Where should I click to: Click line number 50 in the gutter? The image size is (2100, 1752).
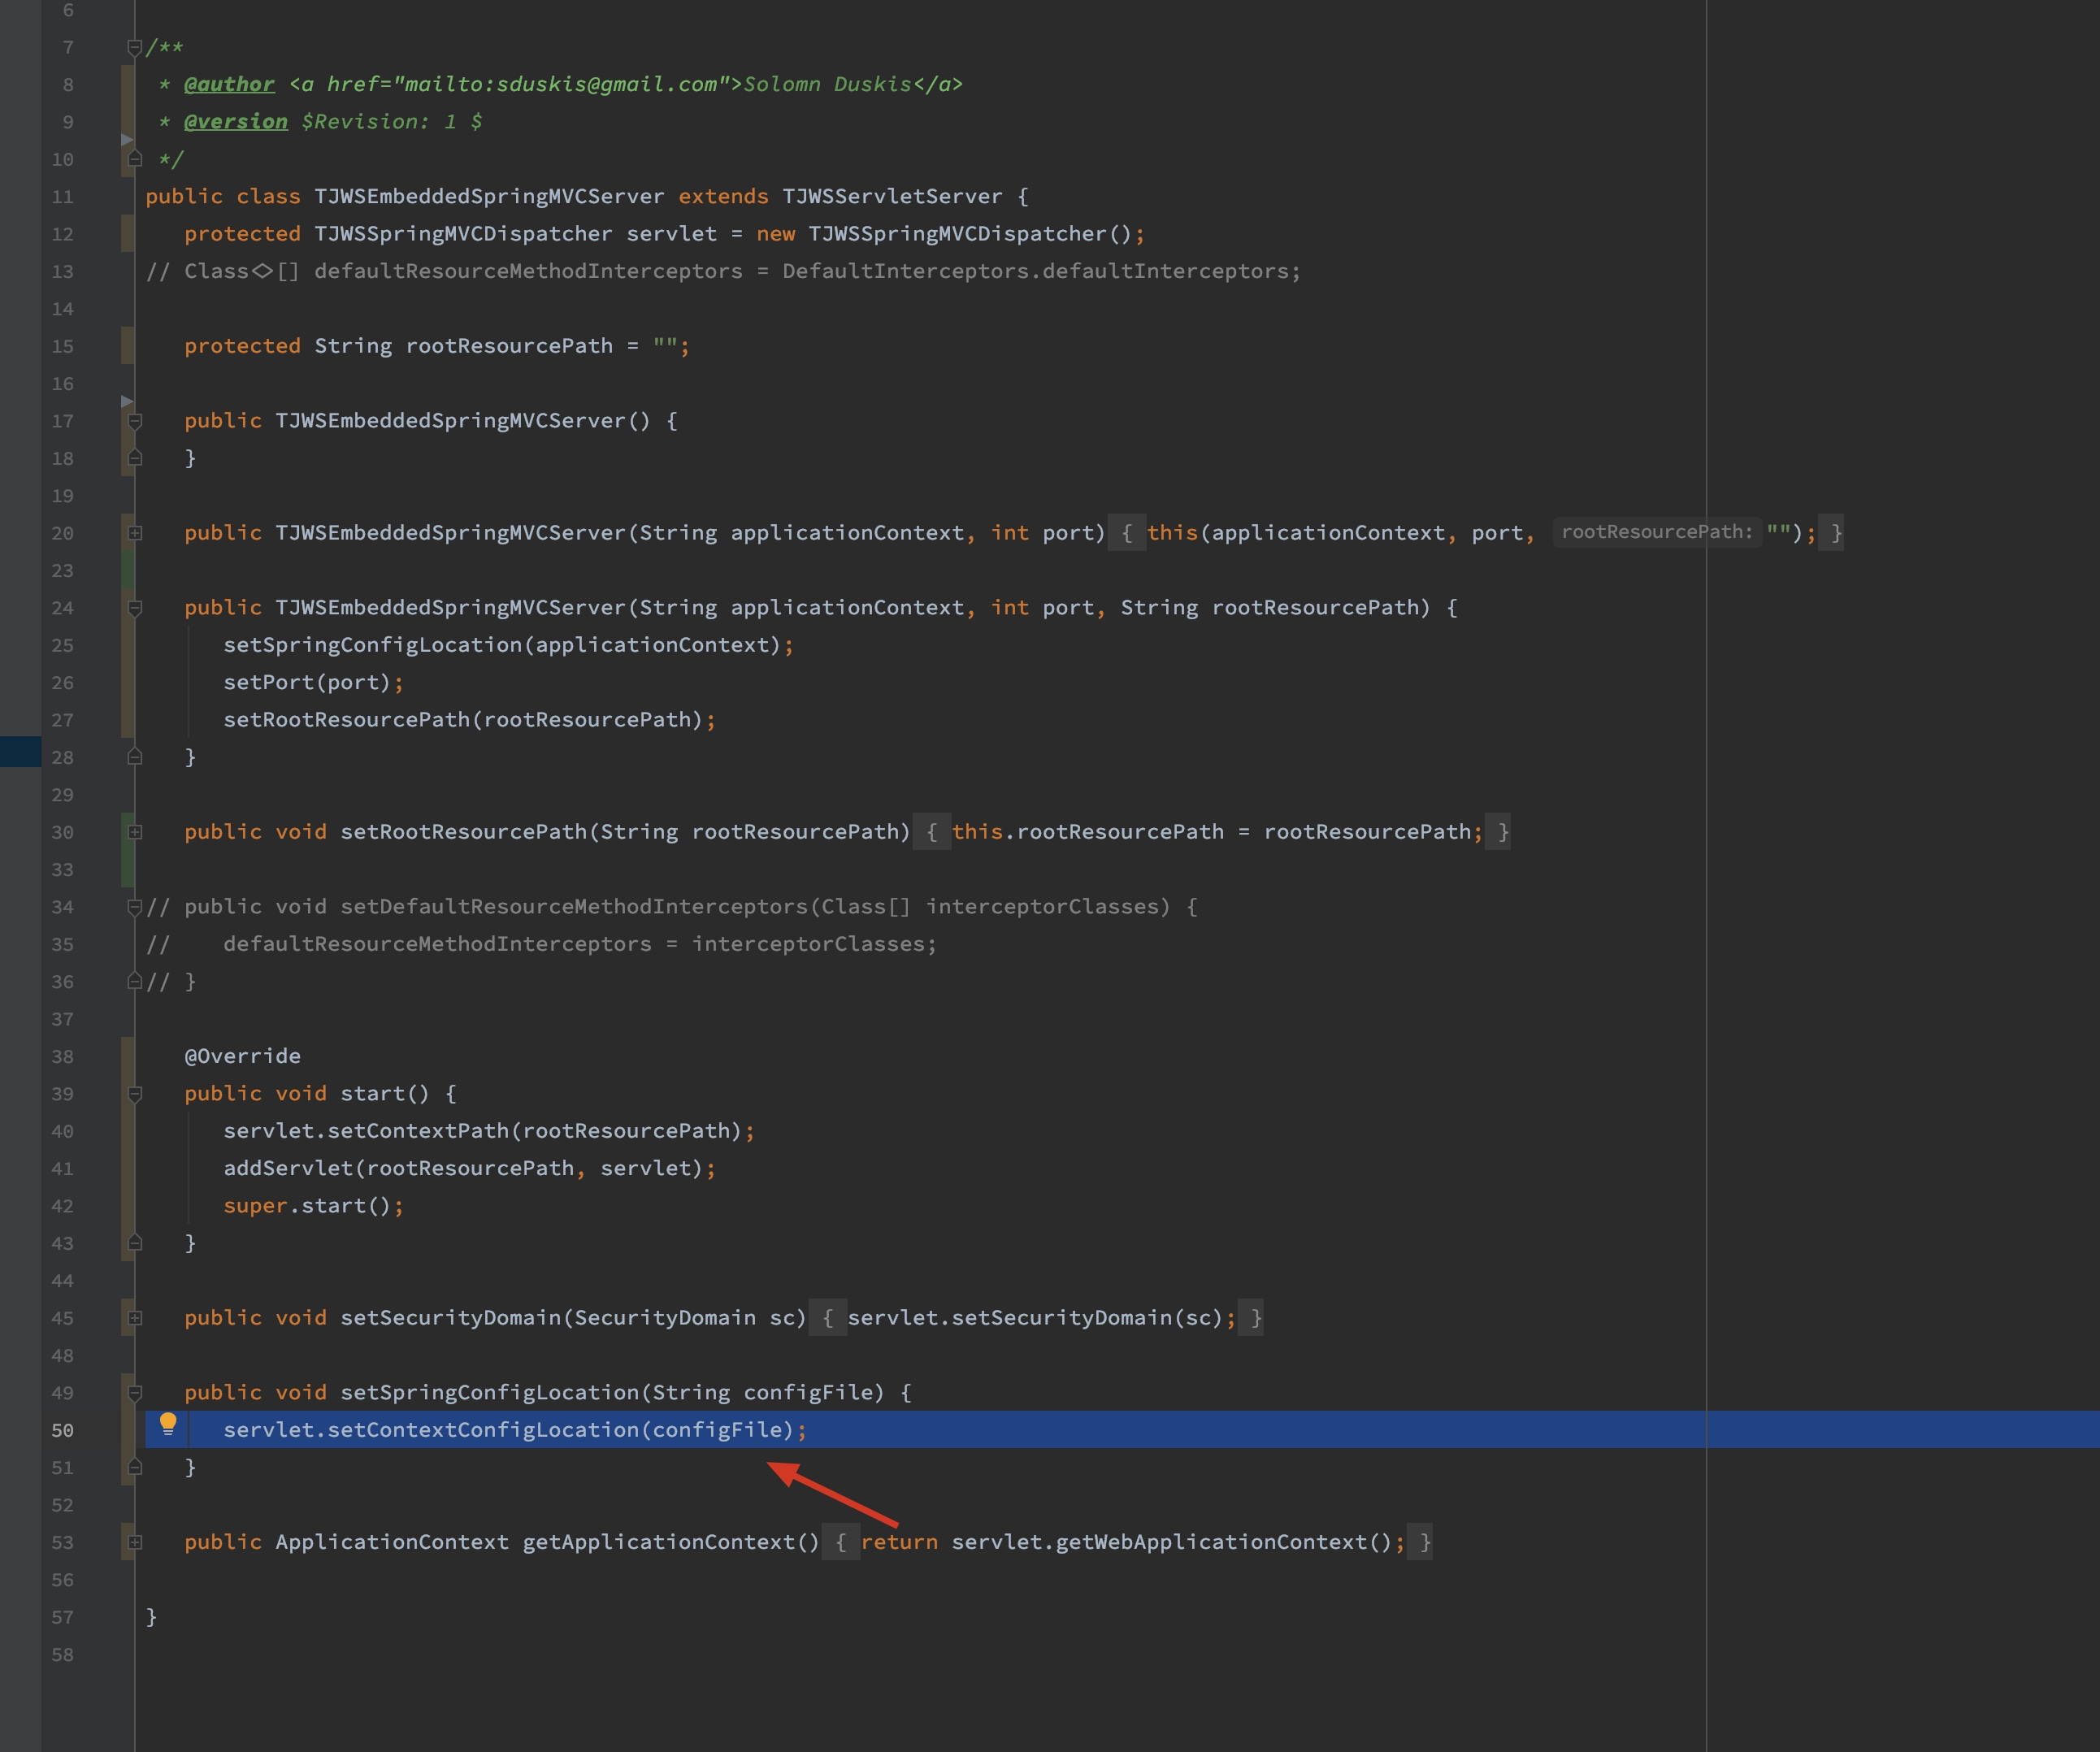(x=62, y=1430)
